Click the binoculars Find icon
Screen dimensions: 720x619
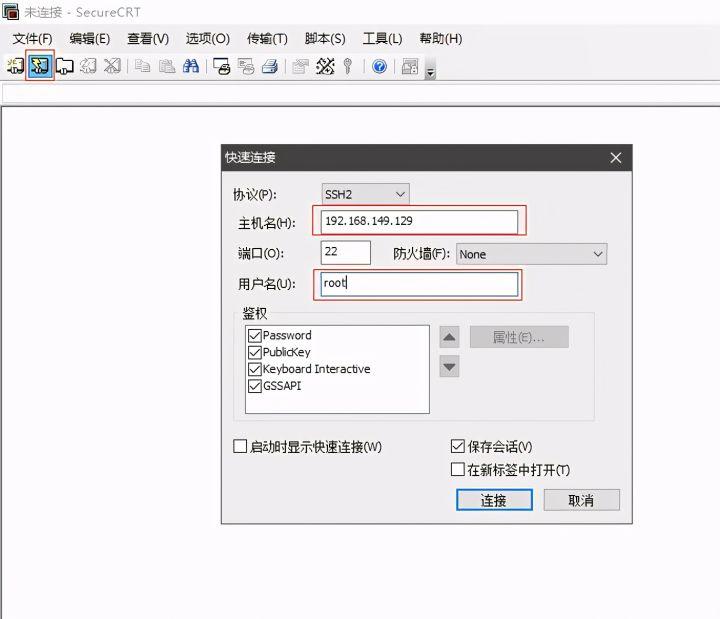tap(190, 66)
